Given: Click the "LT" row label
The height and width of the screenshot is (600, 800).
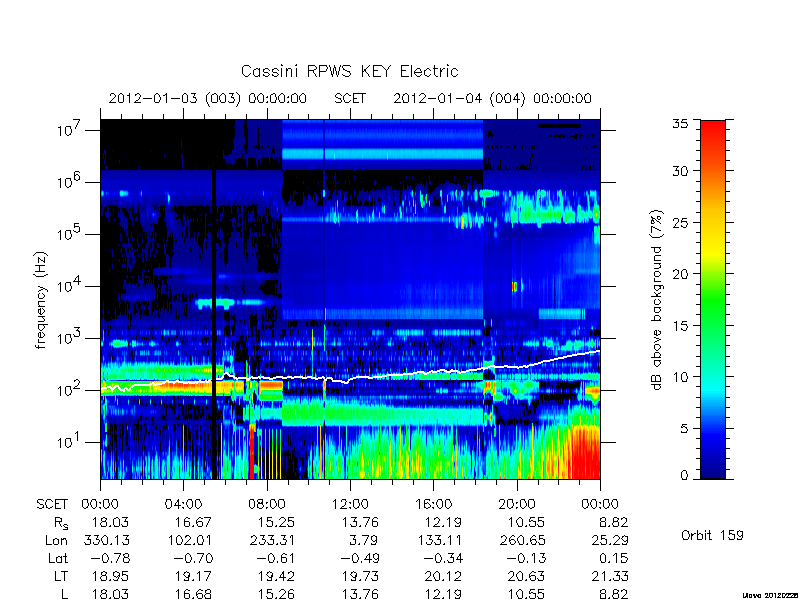Looking at the screenshot, I should (60, 577).
